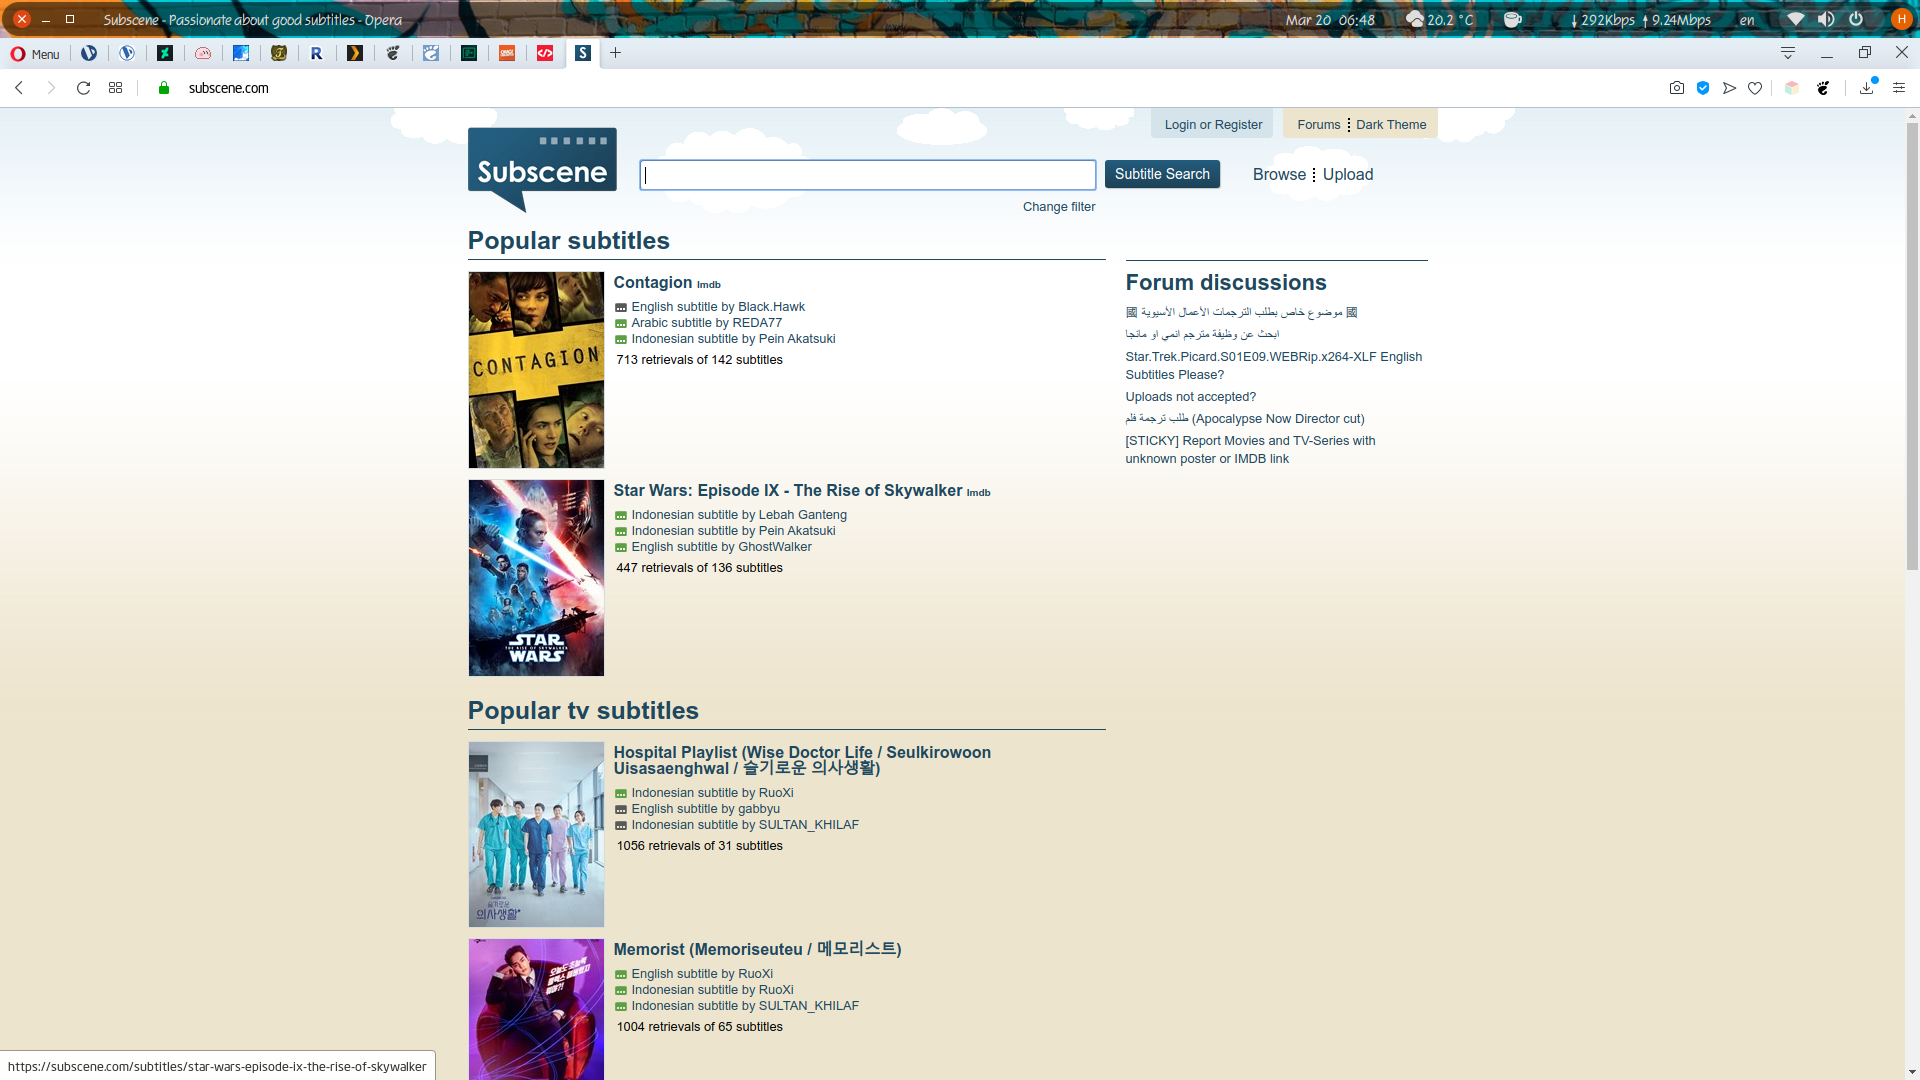This screenshot has width=1920, height=1080.
Task: Open the Upload link
Action: coord(1348,175)
